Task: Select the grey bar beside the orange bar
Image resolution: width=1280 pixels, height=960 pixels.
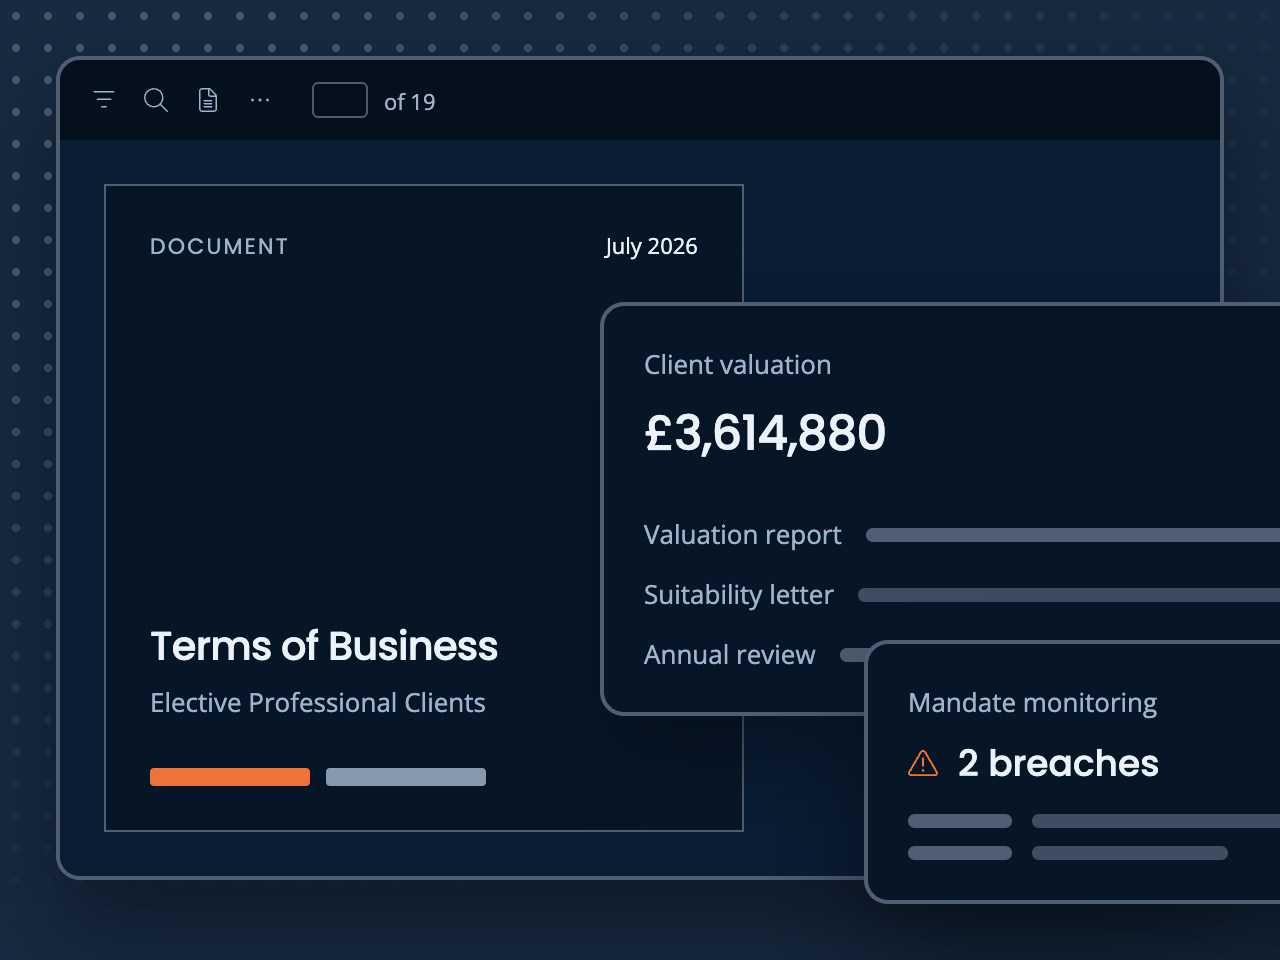Action: pos(406,777)
